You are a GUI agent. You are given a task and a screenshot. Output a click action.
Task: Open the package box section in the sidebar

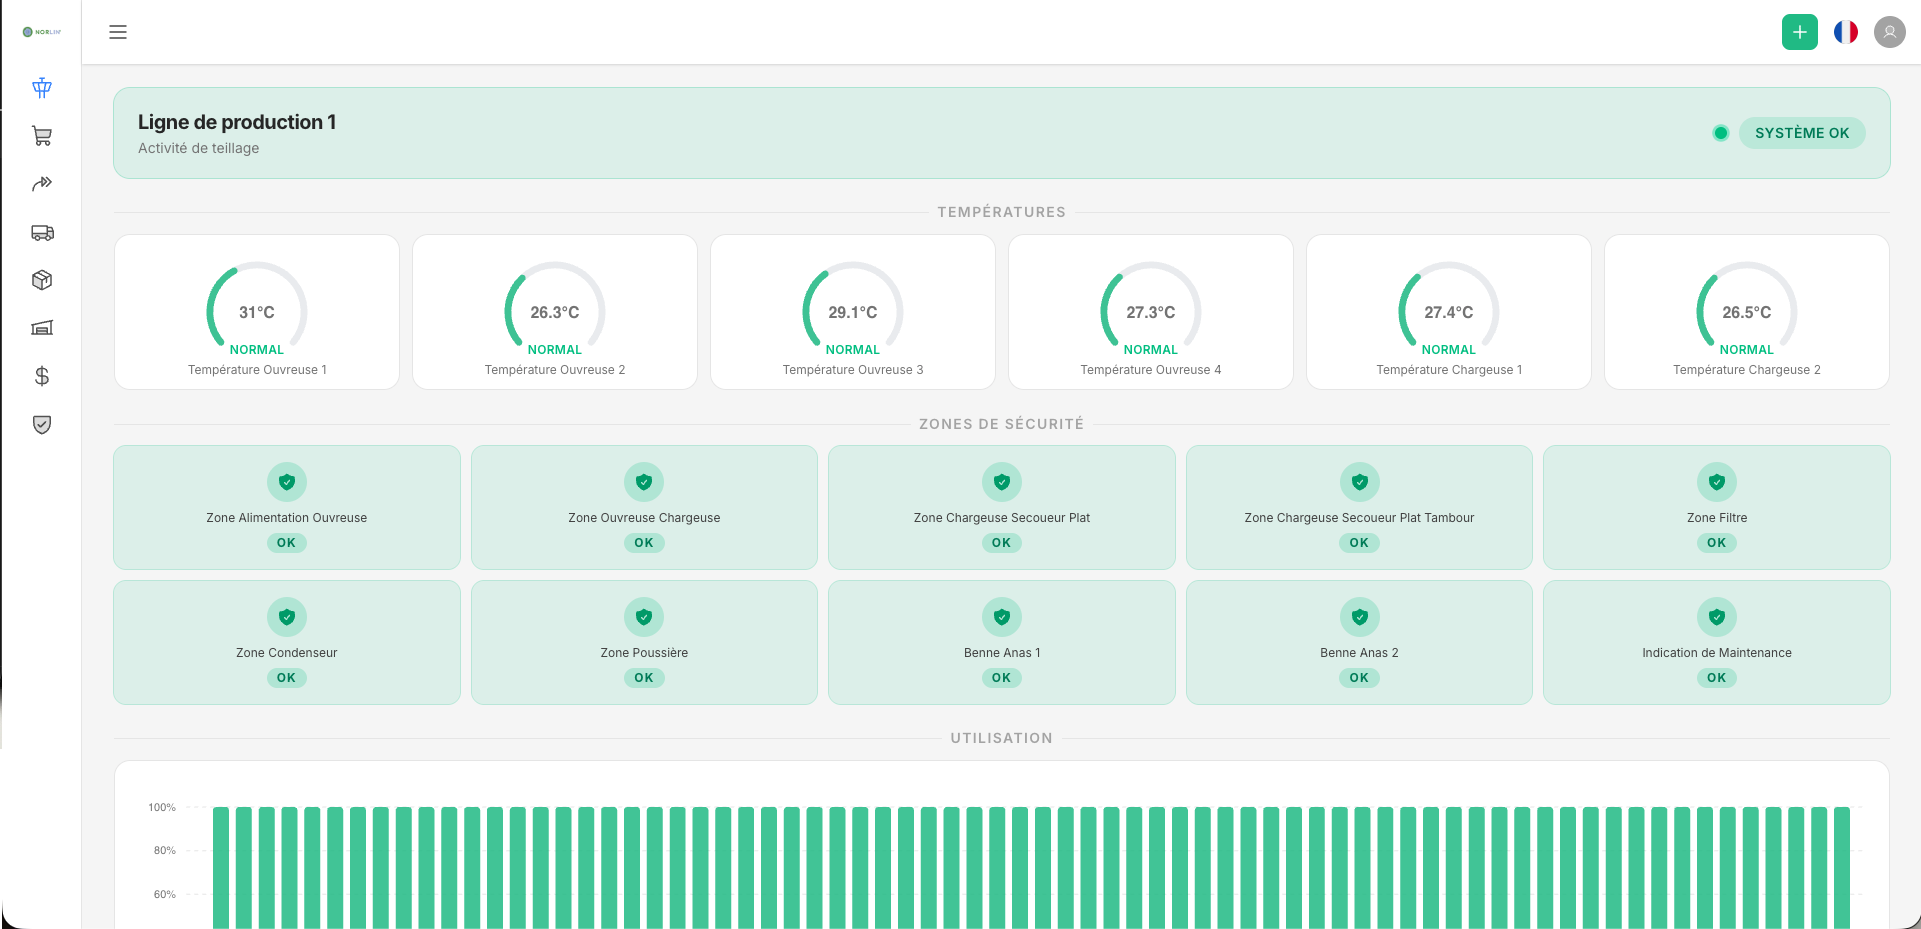(42, 280)
